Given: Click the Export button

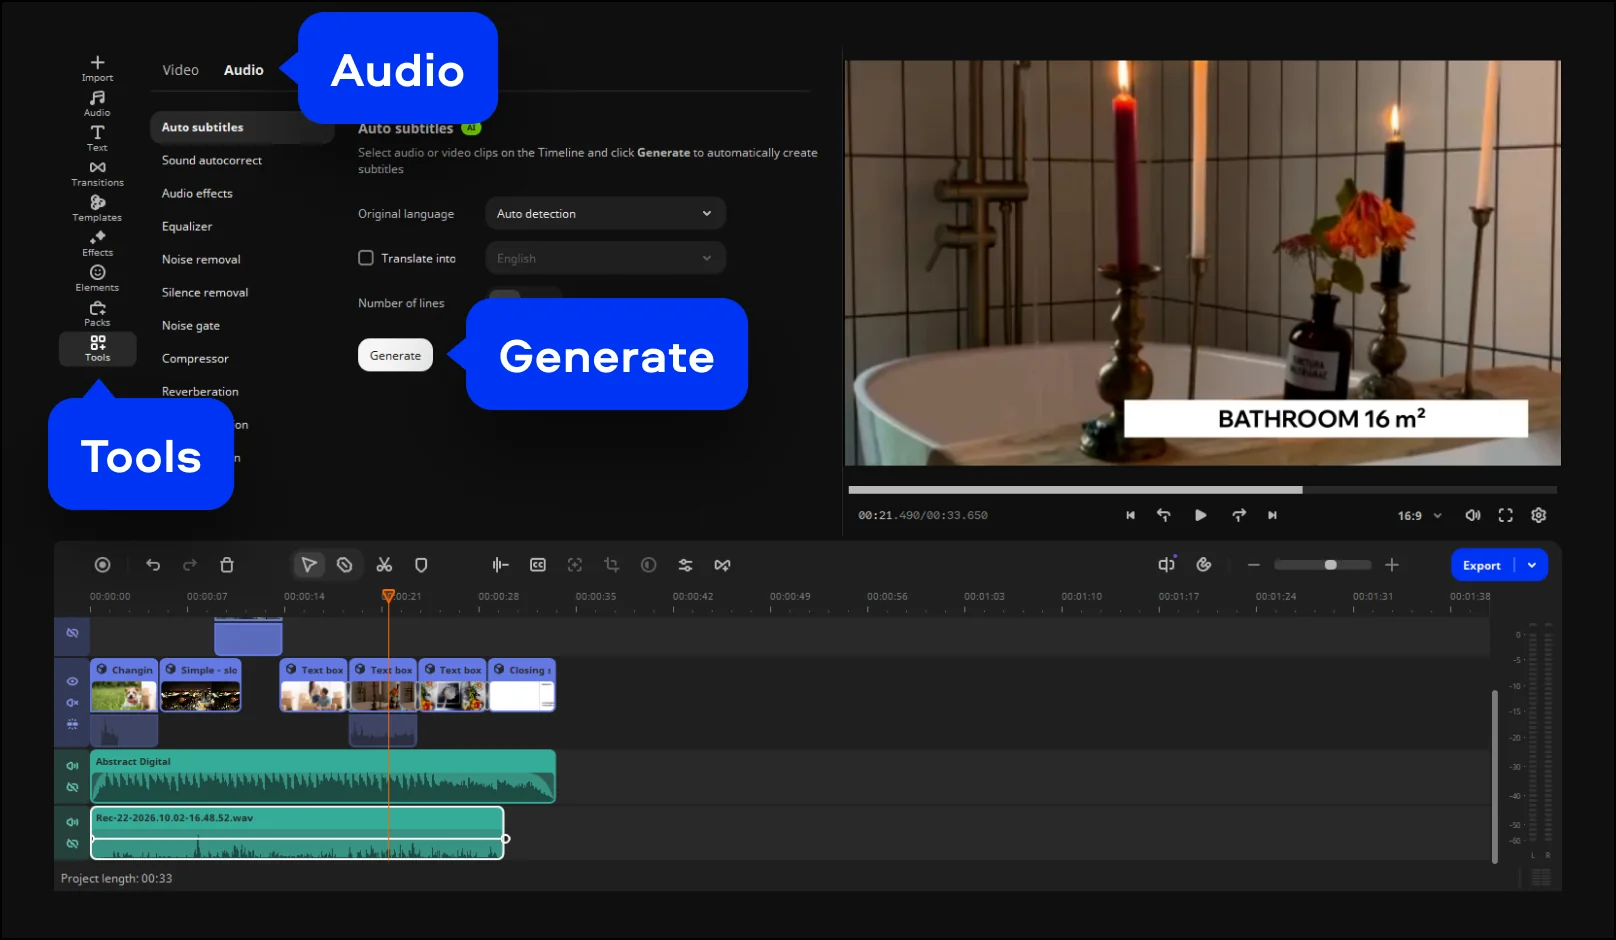Looking at the screenshot, I should (x=1482, y=565).
